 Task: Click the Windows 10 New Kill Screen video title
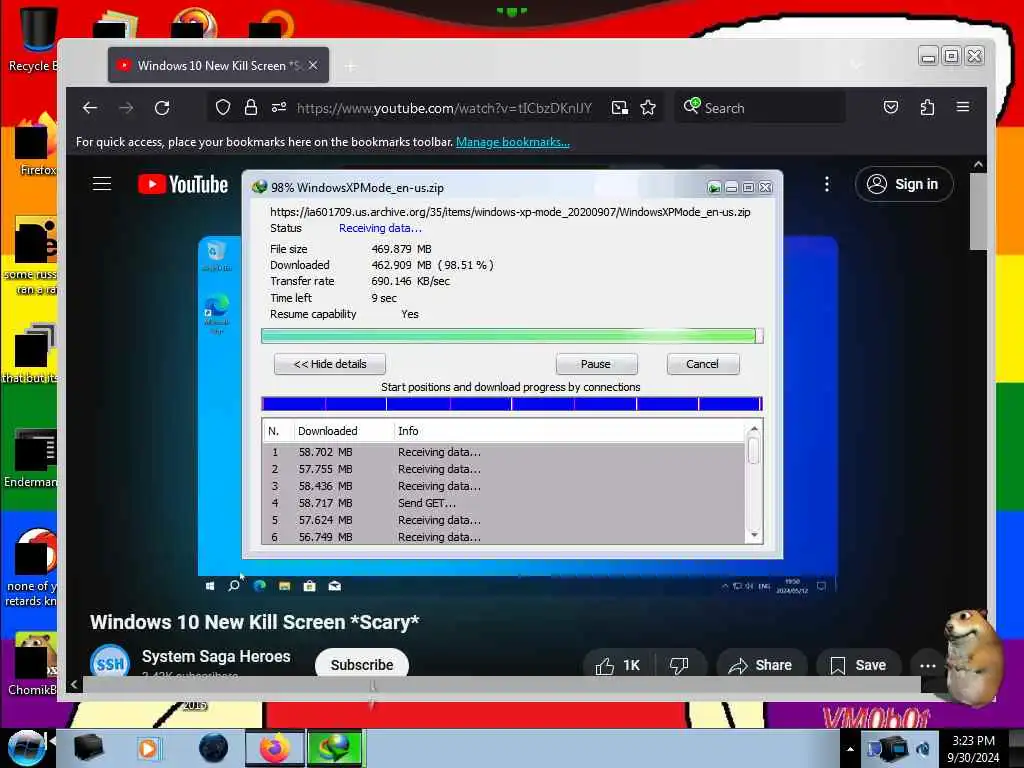click(255, 622)
